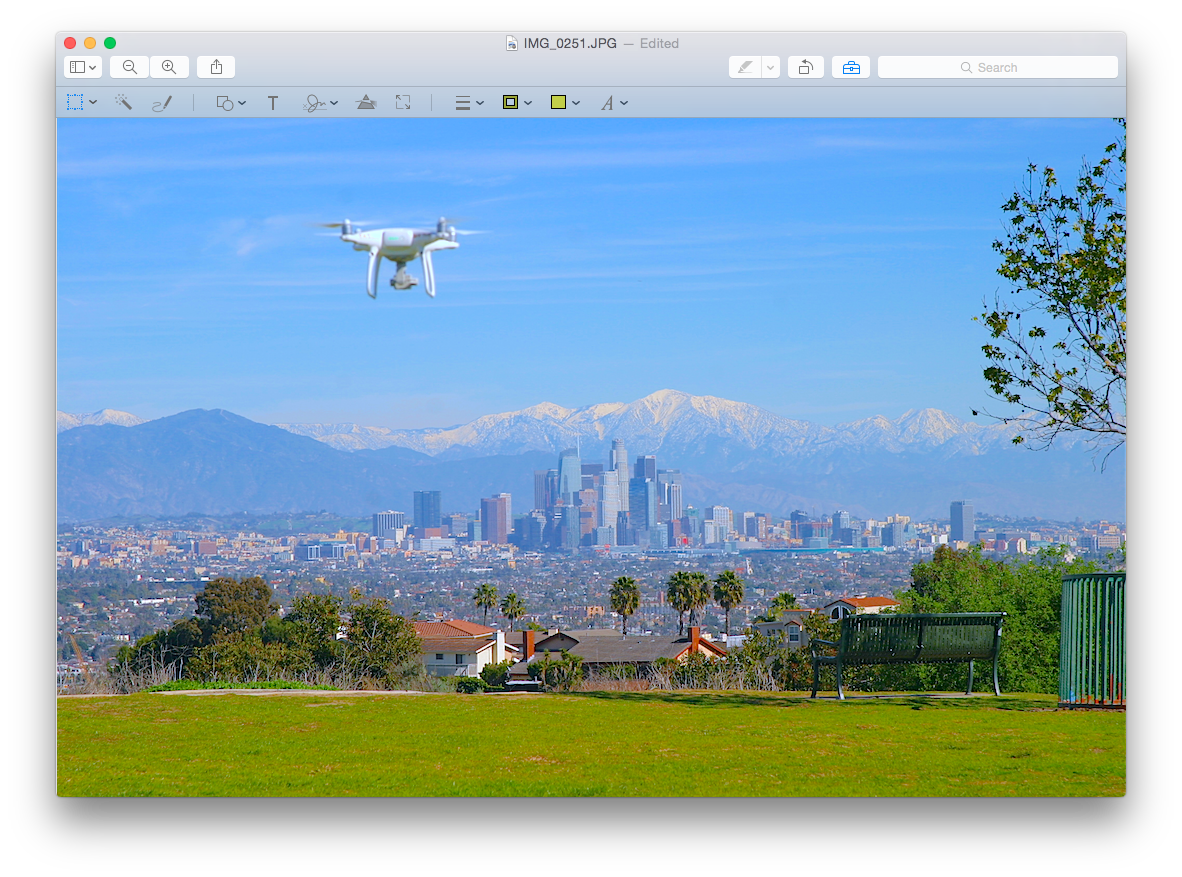Click the Zoom Out magnifier button
Image resolution: width=1182 pixels, height=877 pixels.
point(130,67)
